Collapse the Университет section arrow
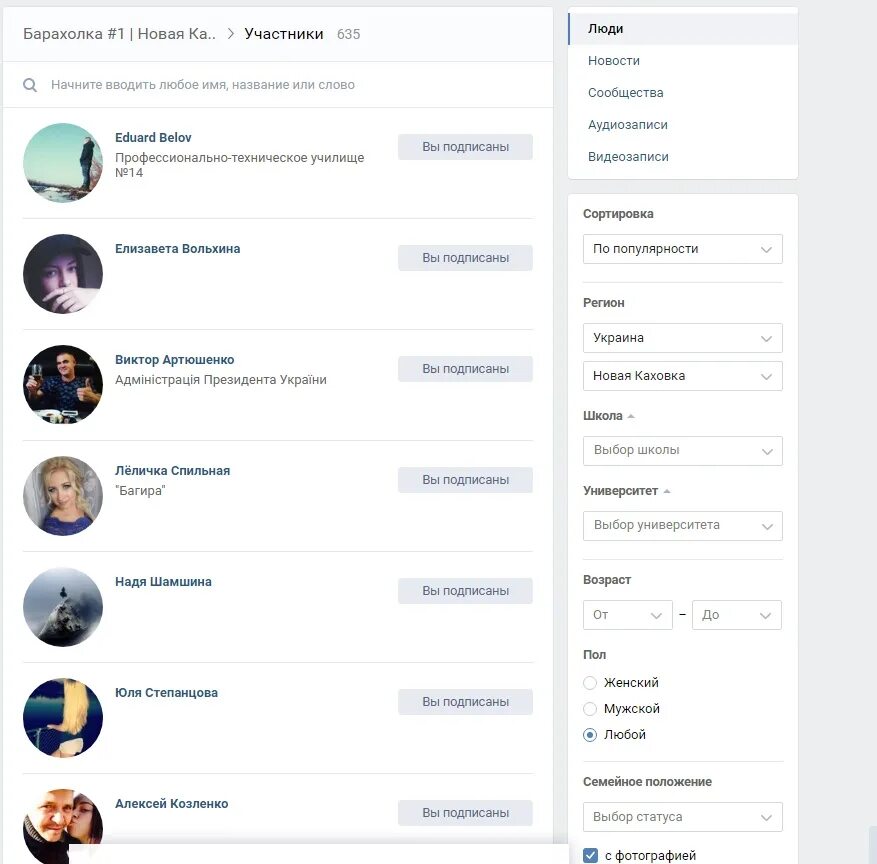 click(667, 491)
